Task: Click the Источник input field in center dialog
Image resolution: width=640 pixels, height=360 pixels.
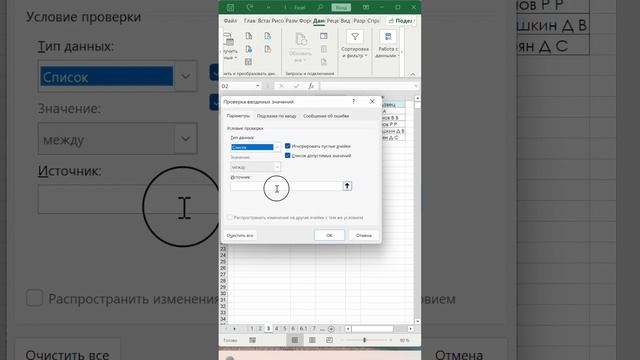Action: tap(287, 186)
